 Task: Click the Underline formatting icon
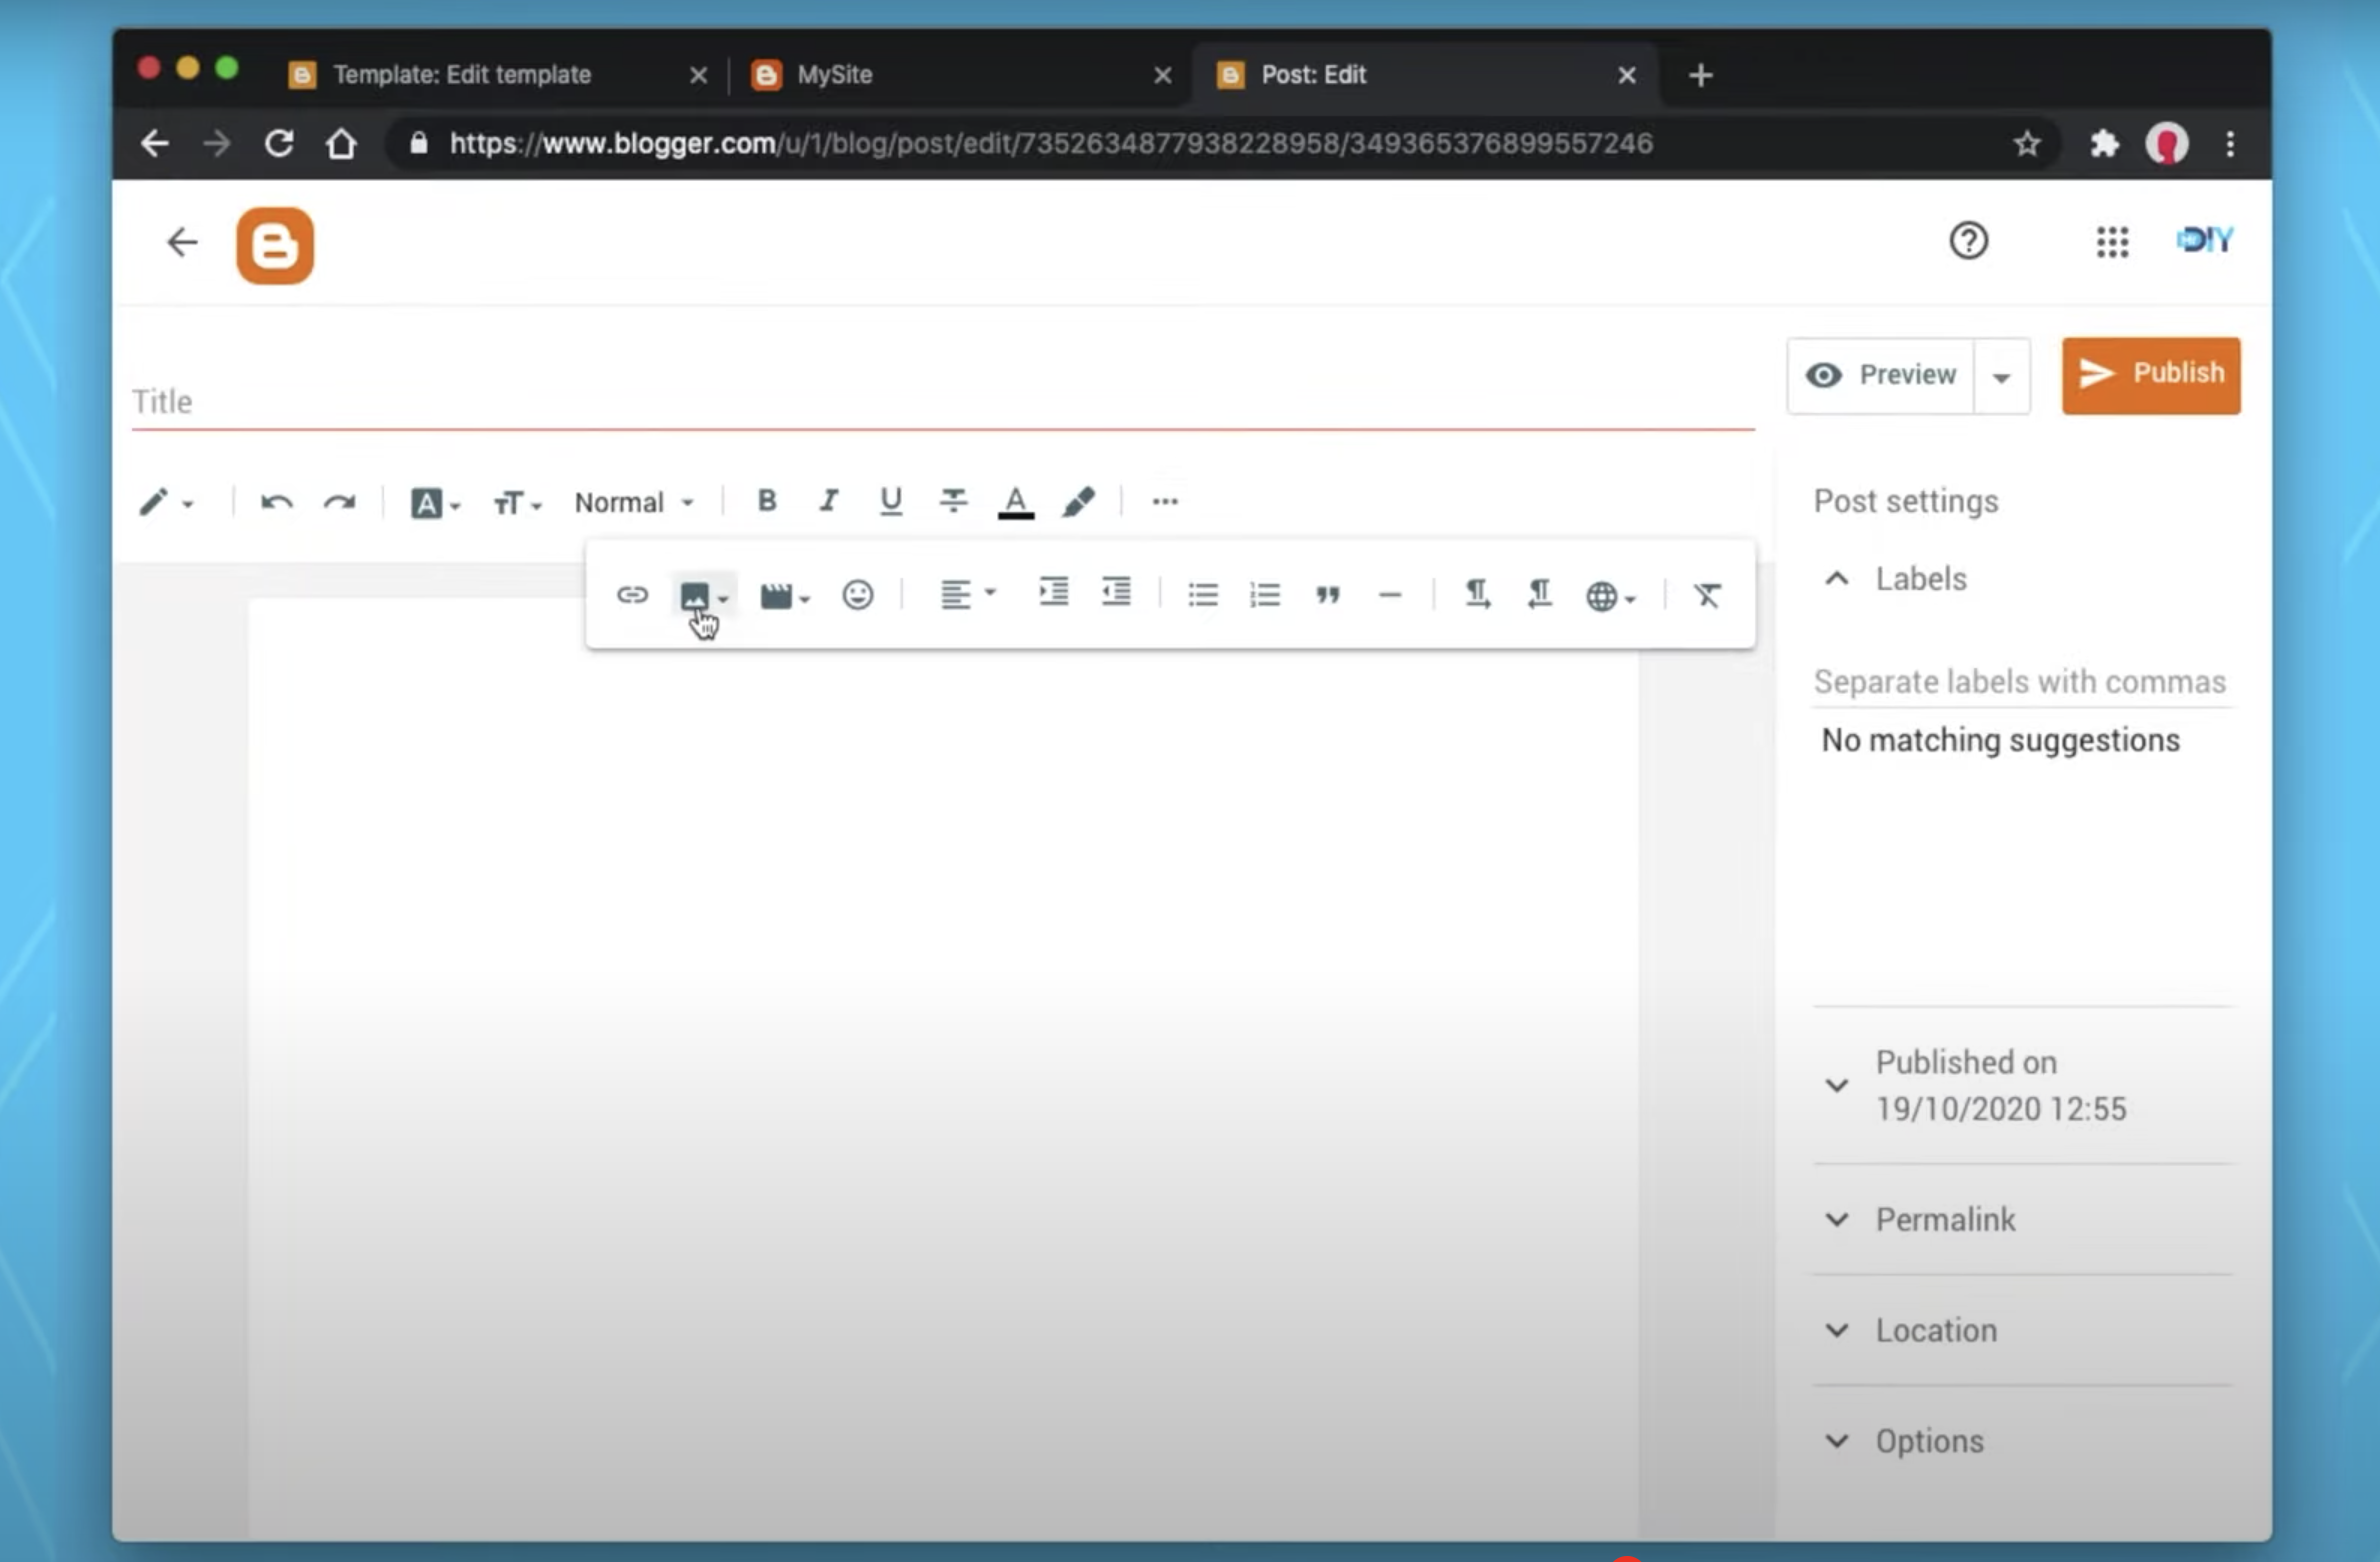(x=889, y=502)
